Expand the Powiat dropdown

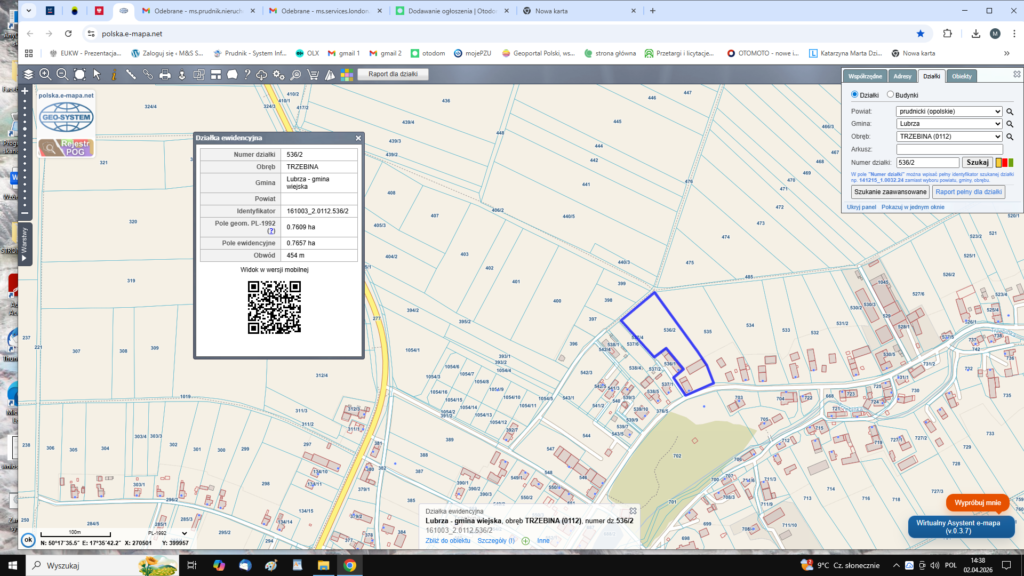point(949,111)
